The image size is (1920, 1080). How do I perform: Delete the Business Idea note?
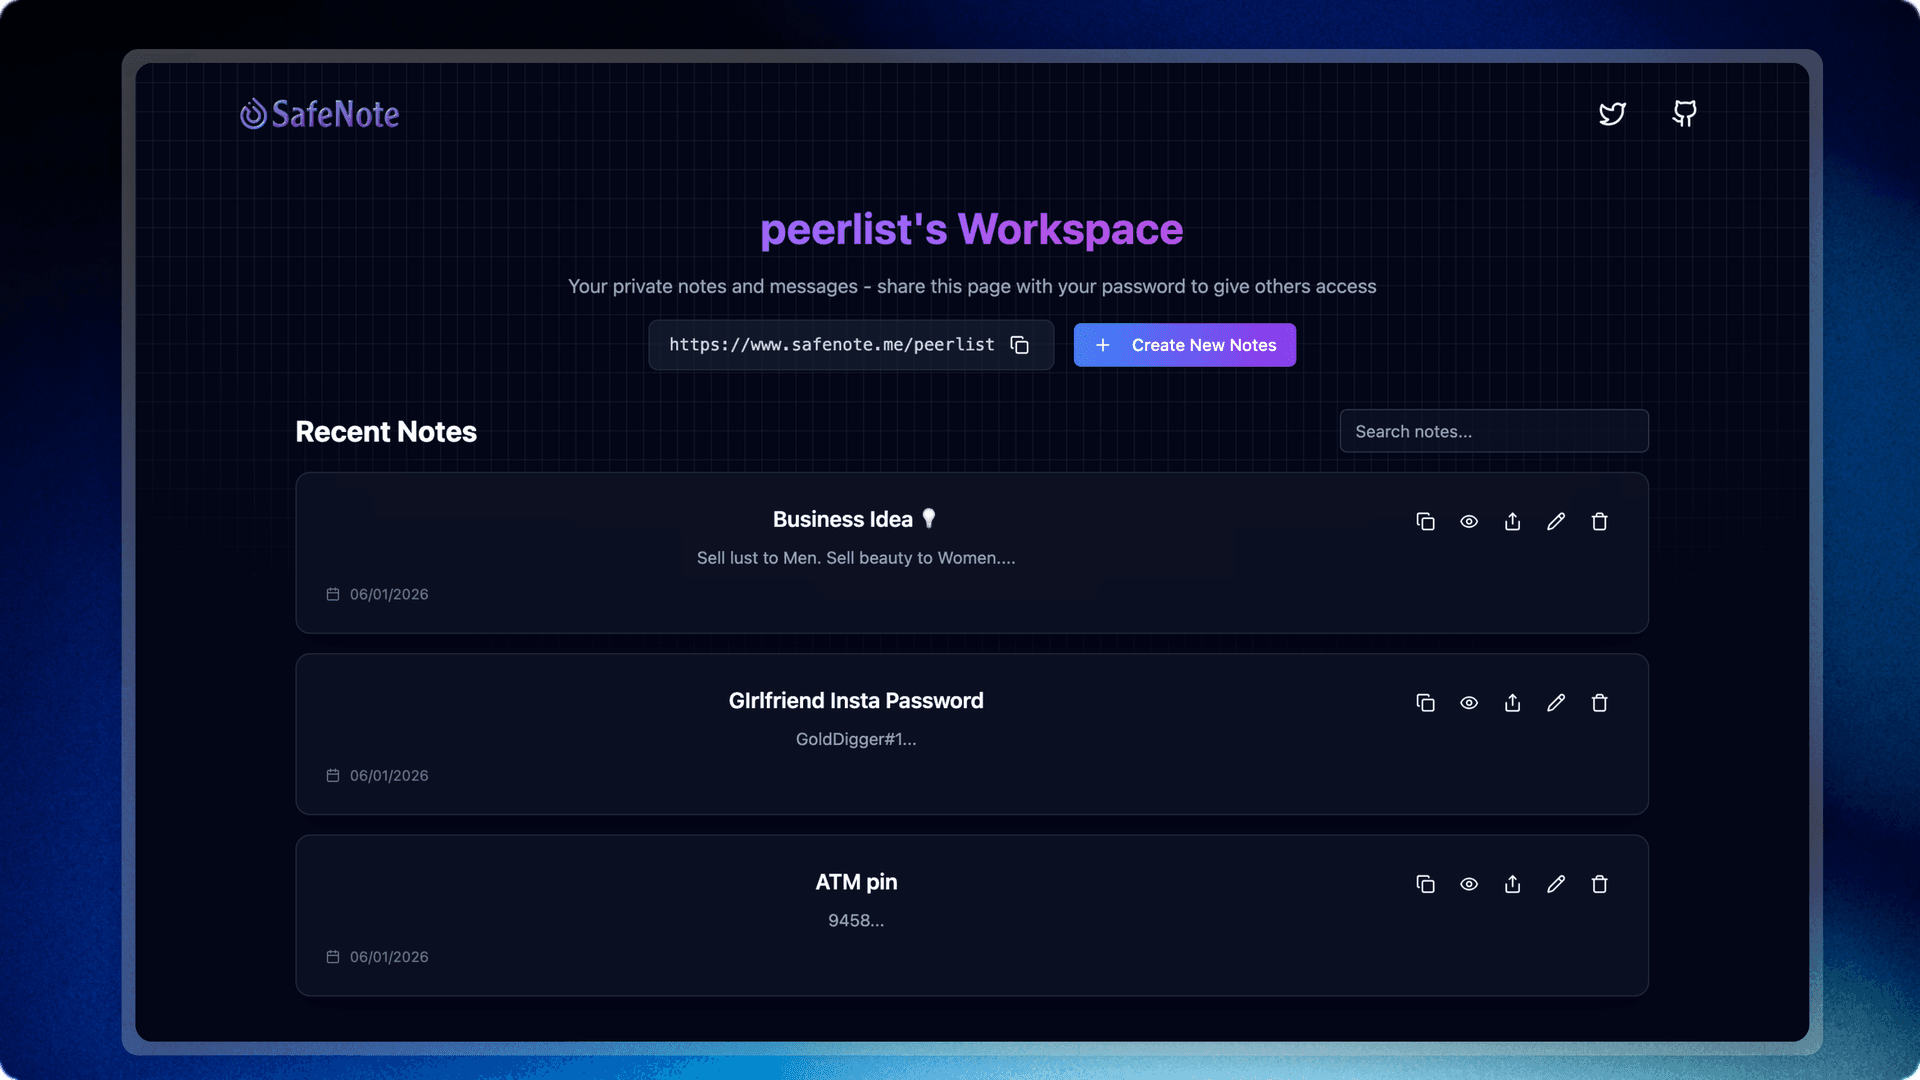(x=1600, y=521)
